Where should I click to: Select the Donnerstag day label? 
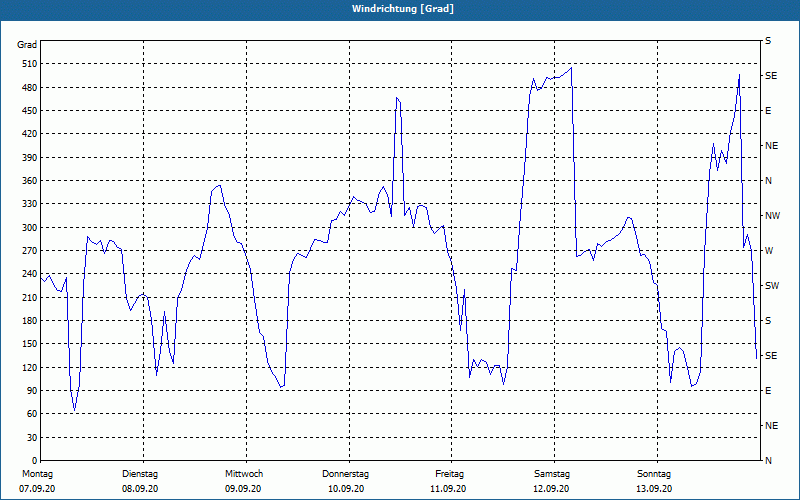345,474
